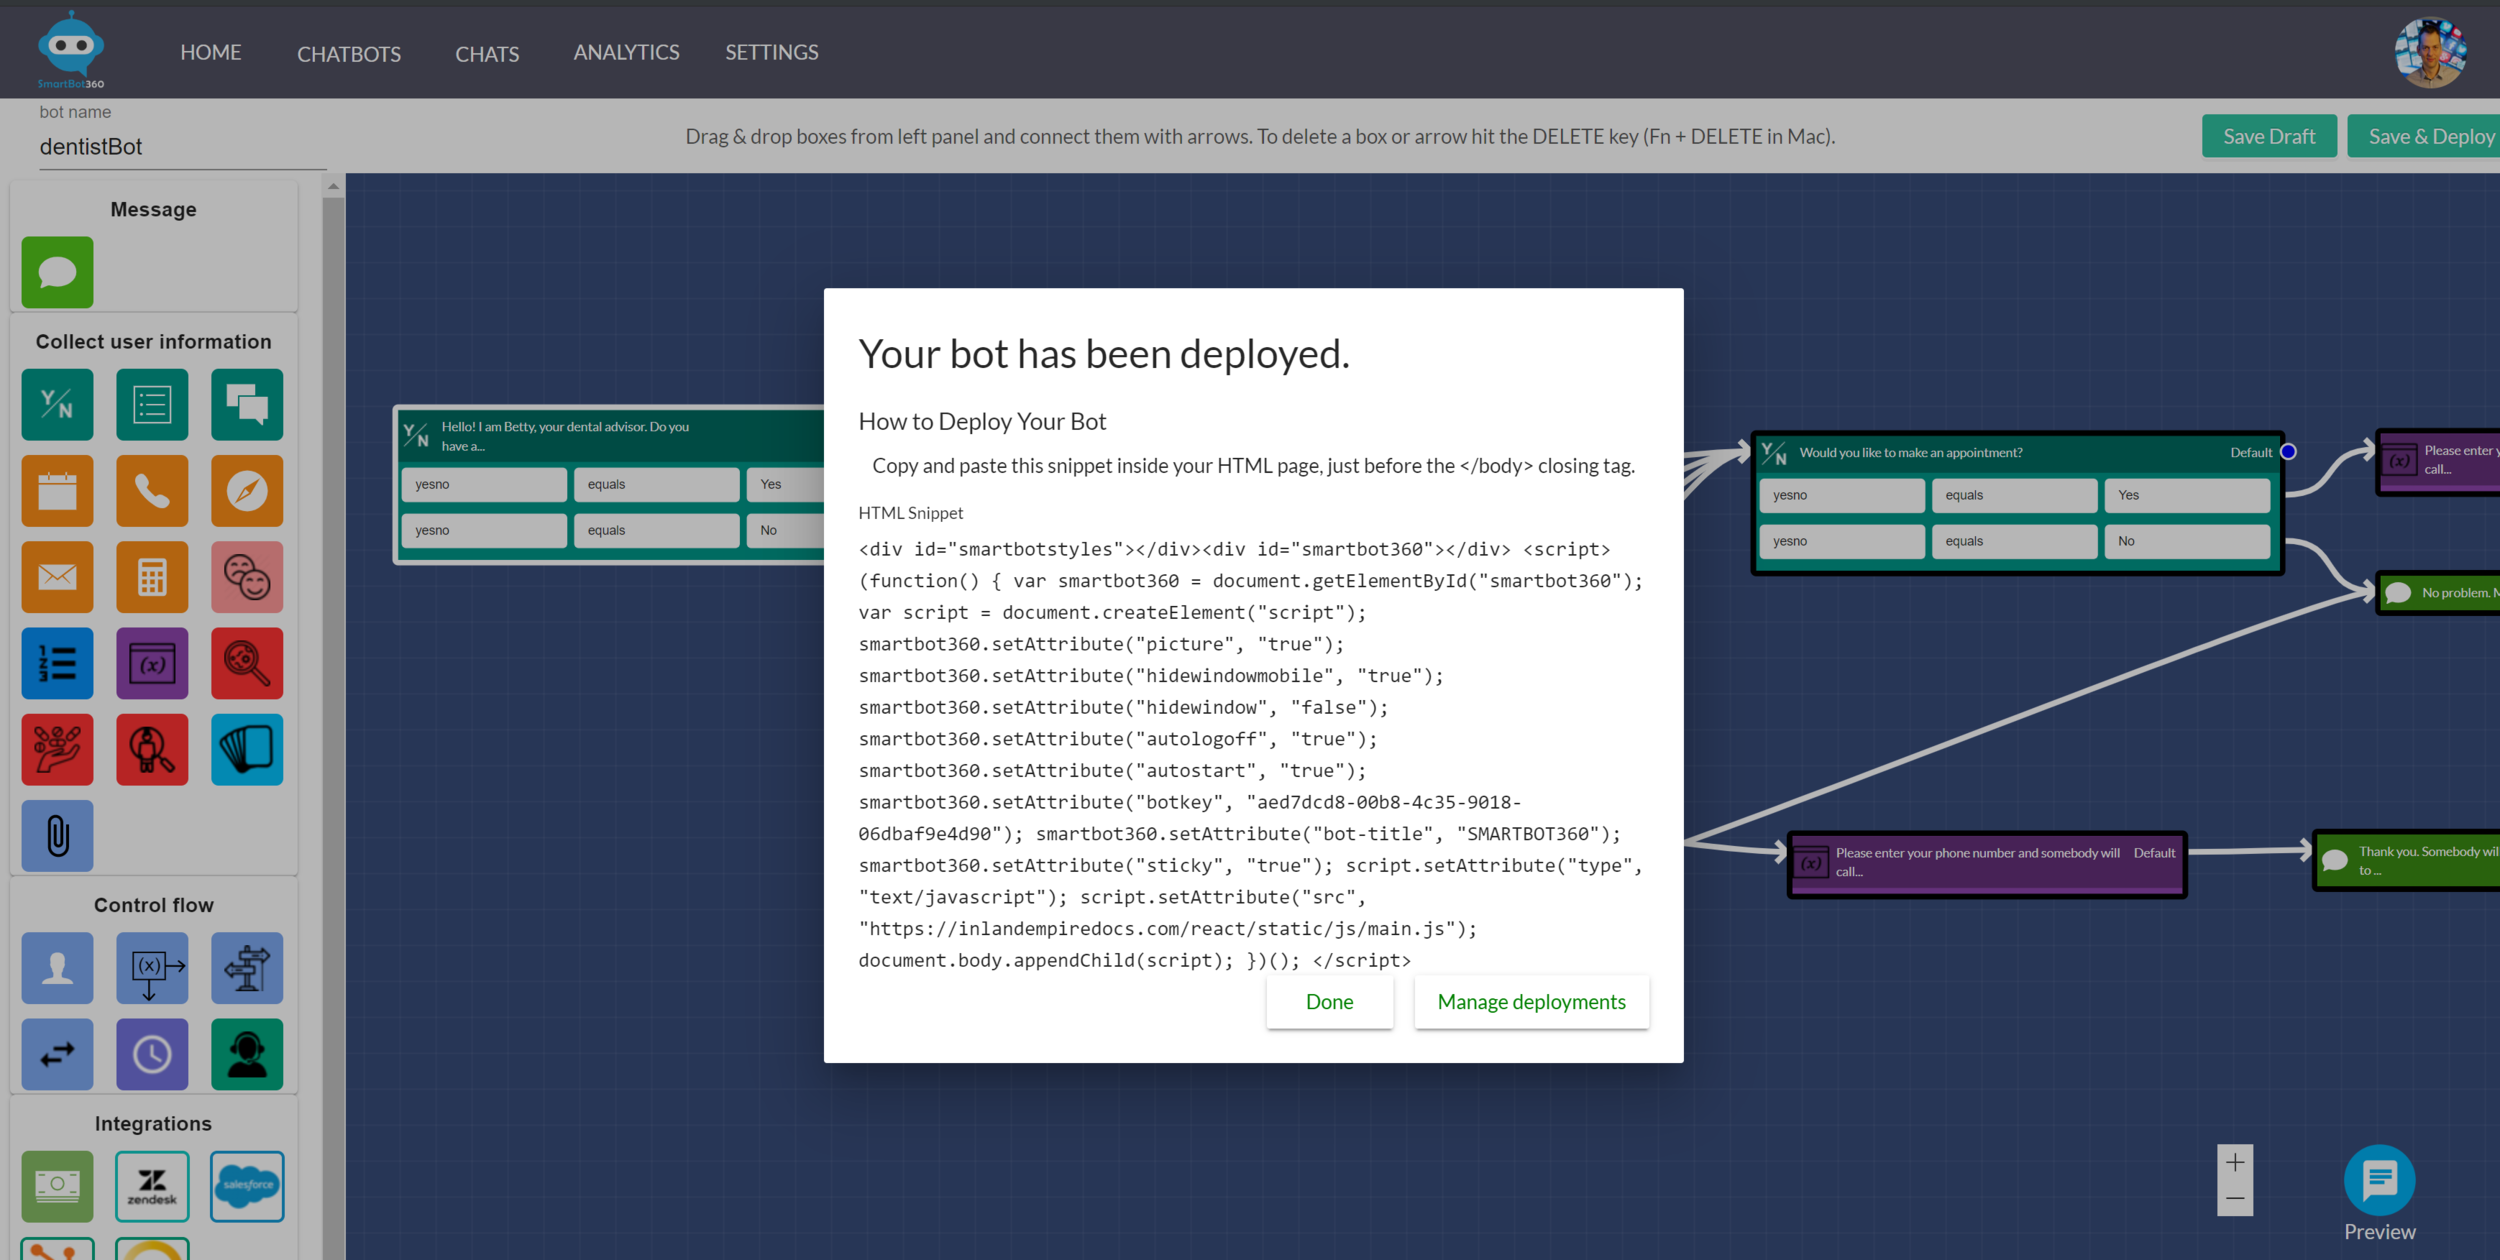Viewport: 2500px width, 1260px height.
Task: Zoom out canvas with minus button
Action: pos(2235,1198)
